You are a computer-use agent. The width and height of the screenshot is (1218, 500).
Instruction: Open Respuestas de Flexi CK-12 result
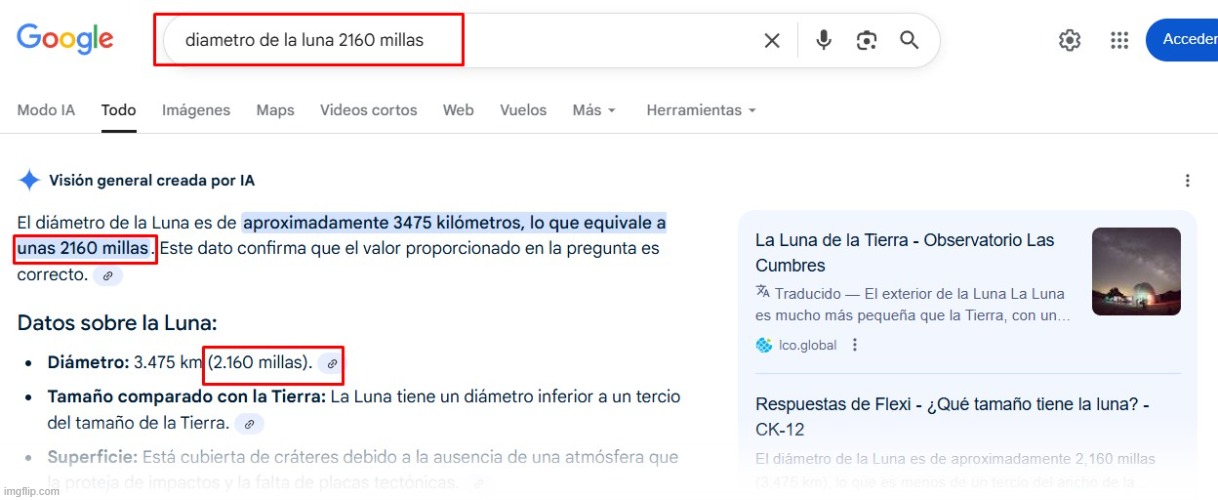(x=952, y=417)
